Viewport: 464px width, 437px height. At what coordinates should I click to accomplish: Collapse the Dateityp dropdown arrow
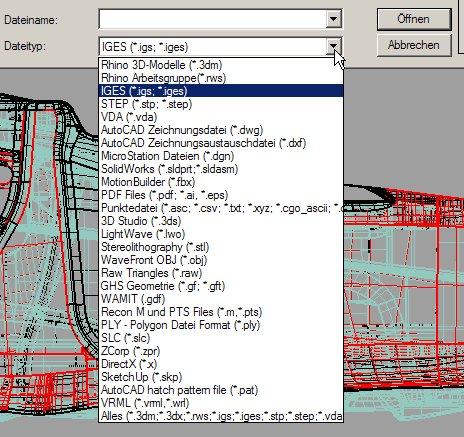pos(333,46)
